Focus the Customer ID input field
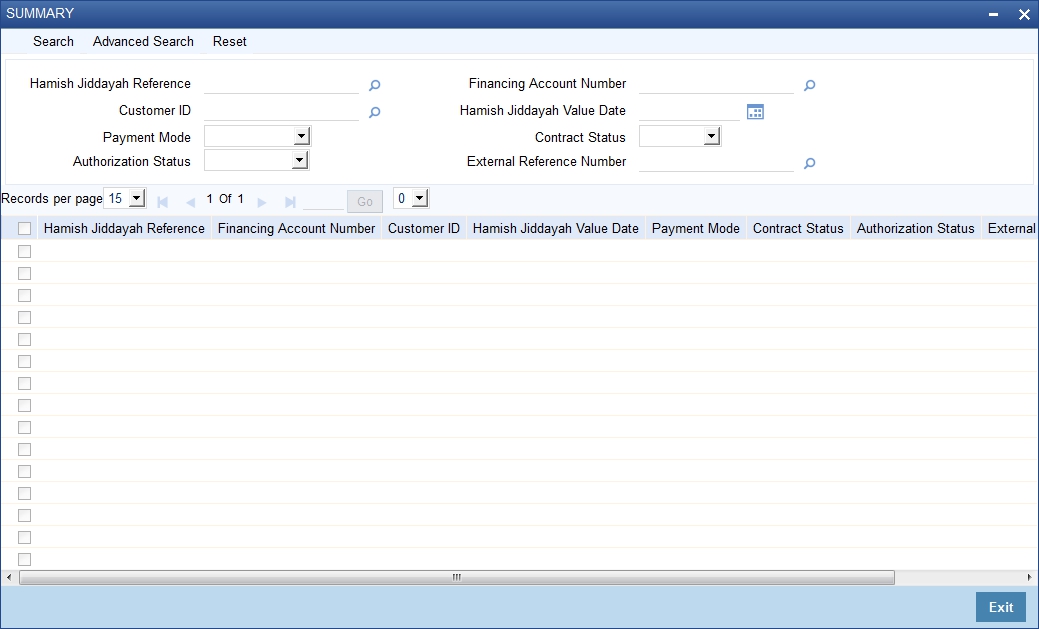Viewport: 1039px width, 629px height. [x=282, y=111]
